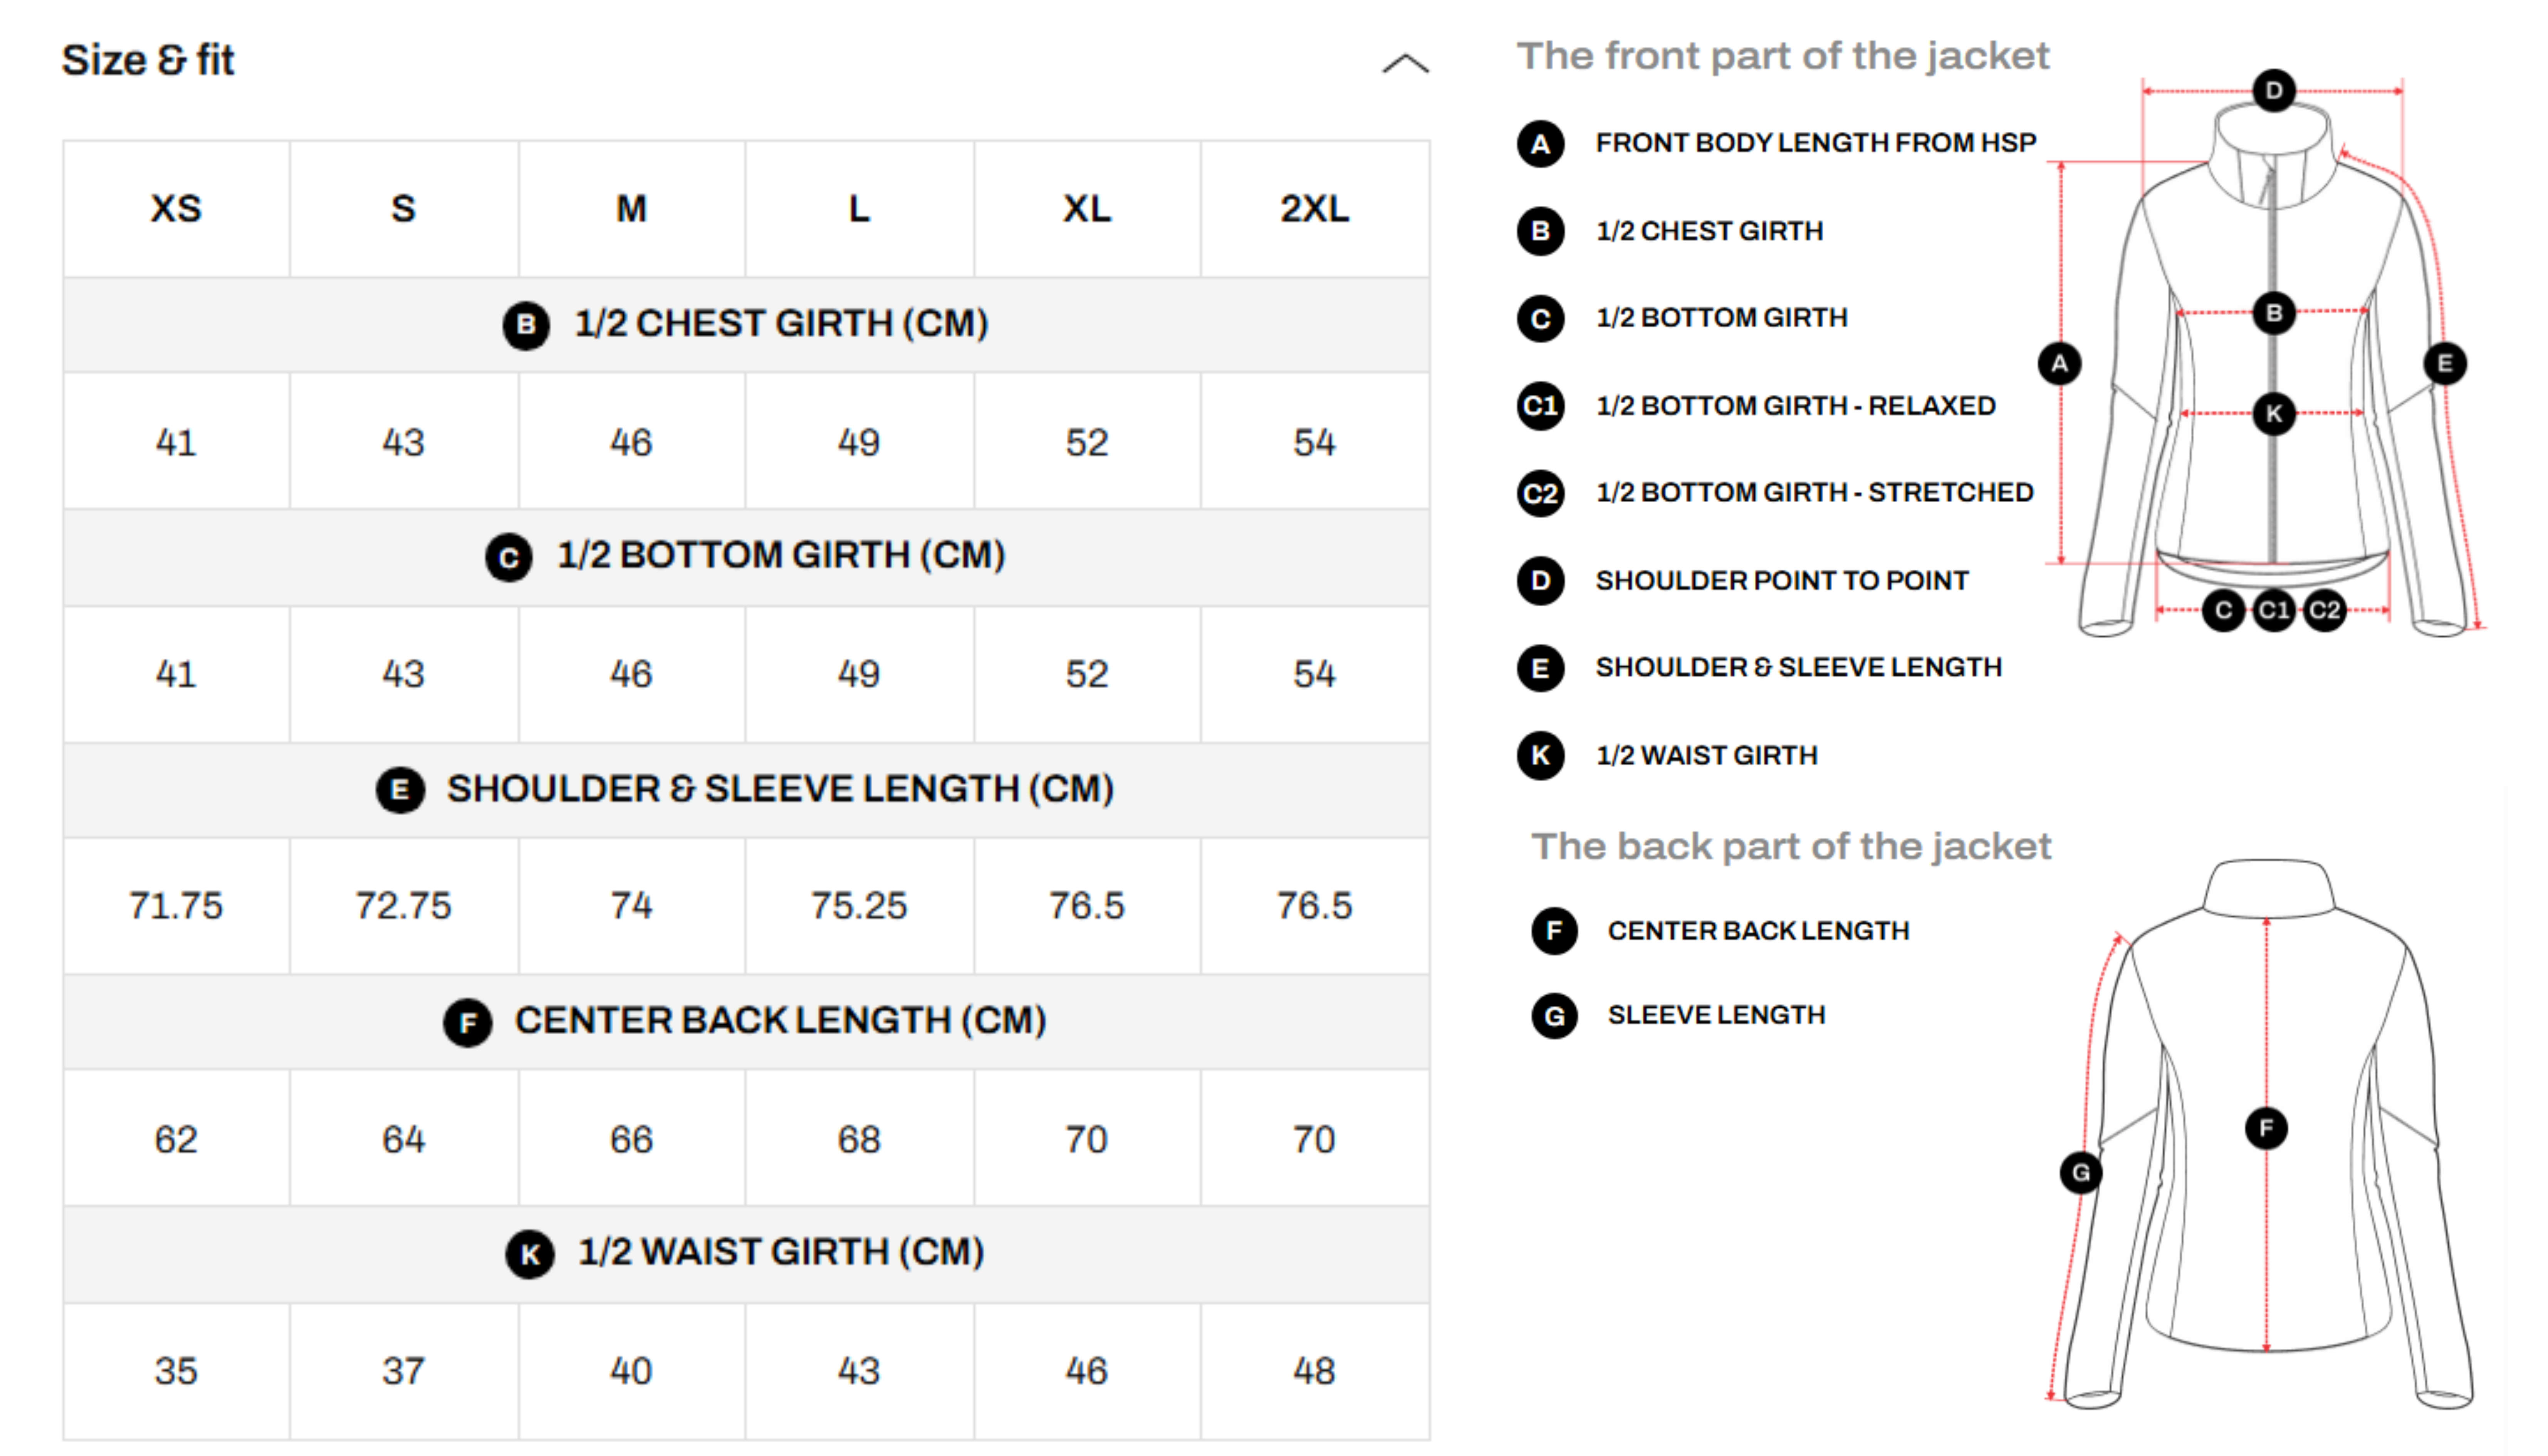Click the M size column header
This screenshot has height=1456, width=2548.
631,209
